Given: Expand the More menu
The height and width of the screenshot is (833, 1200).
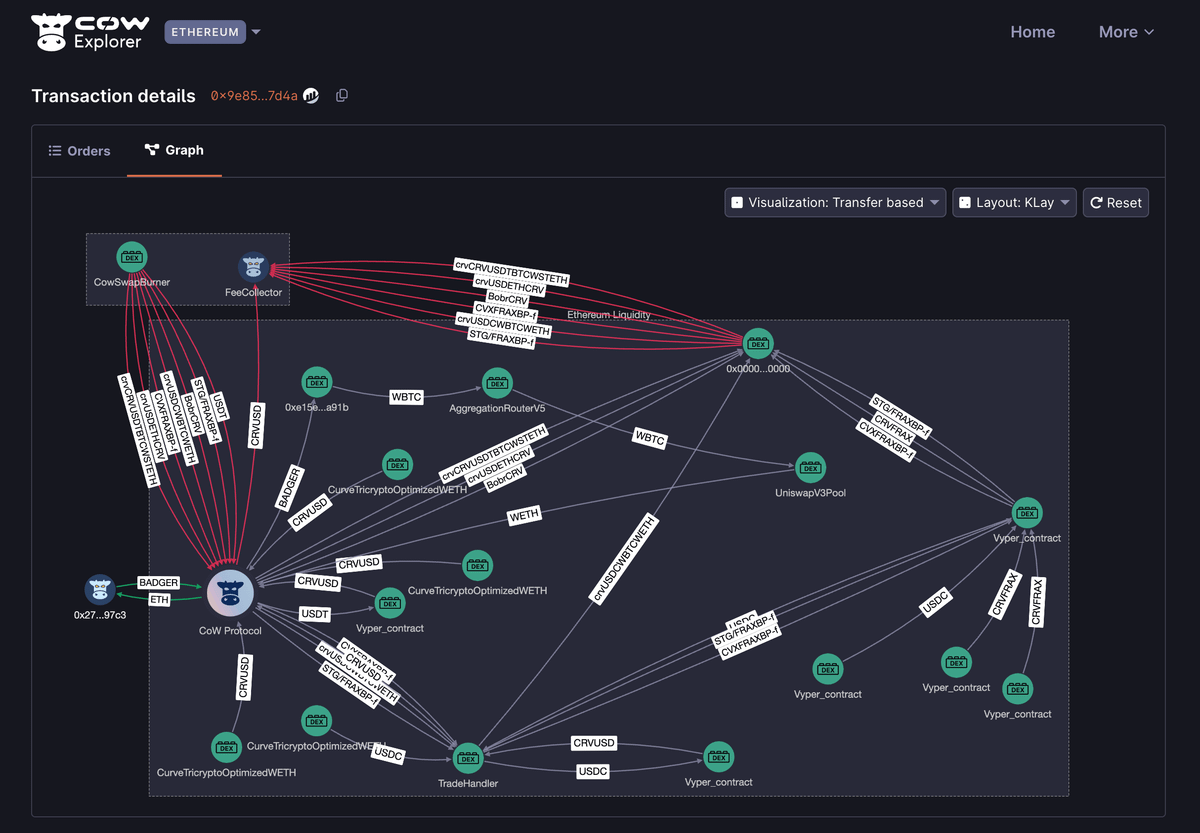Looking at the screenshot, I should coord(1126,32).
